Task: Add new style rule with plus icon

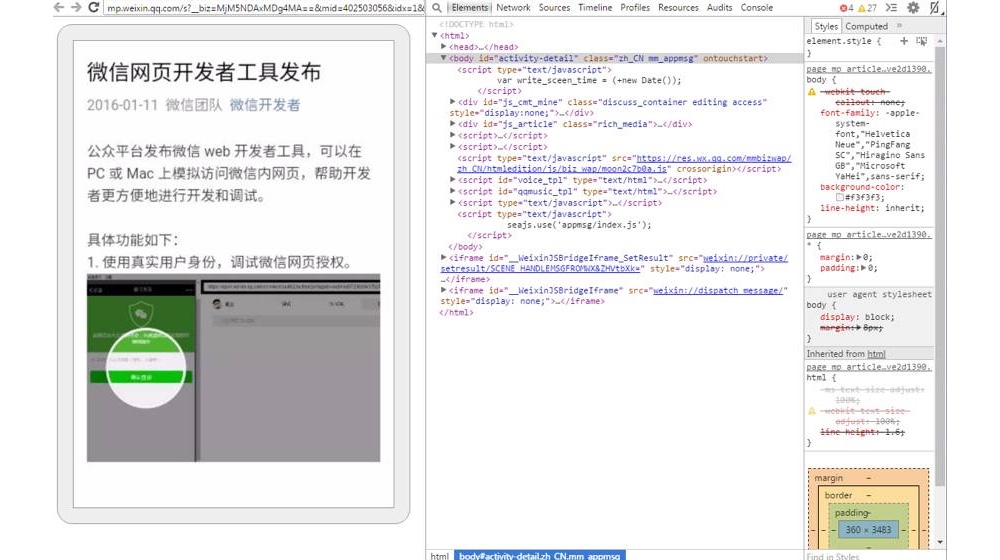Action: [x=904, y=41]
